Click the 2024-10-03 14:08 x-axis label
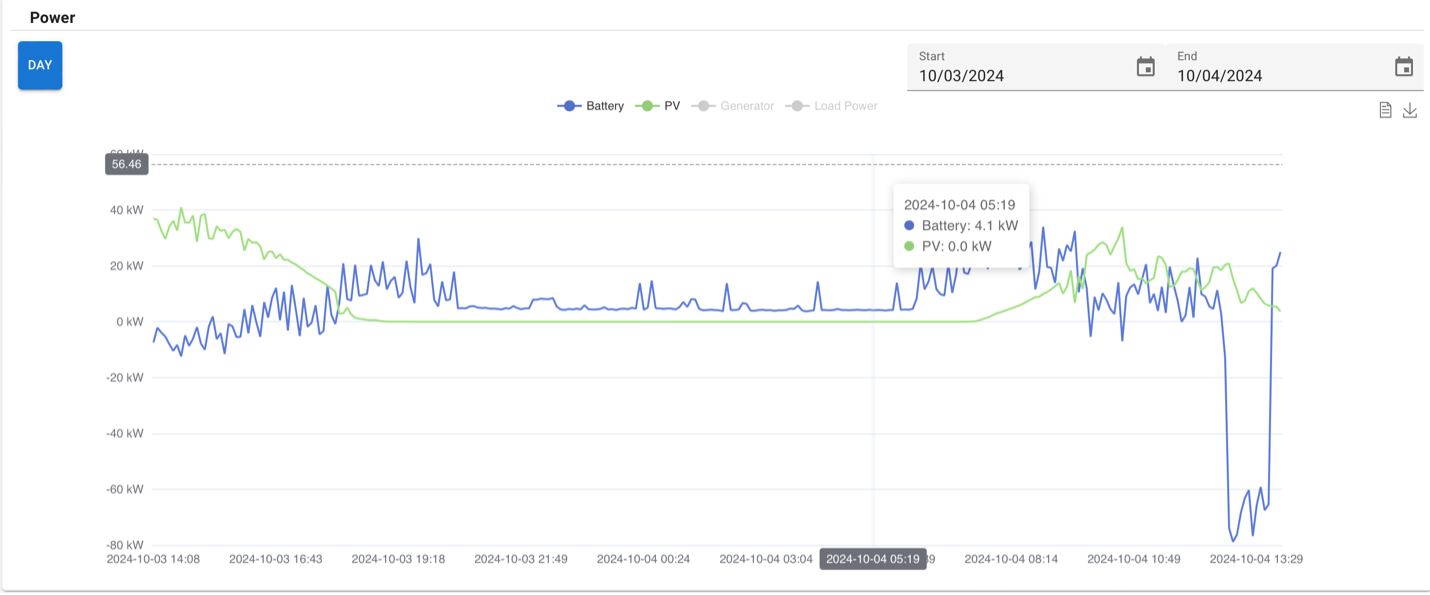This screenshot has width=1430, height=595. (153, 559)
